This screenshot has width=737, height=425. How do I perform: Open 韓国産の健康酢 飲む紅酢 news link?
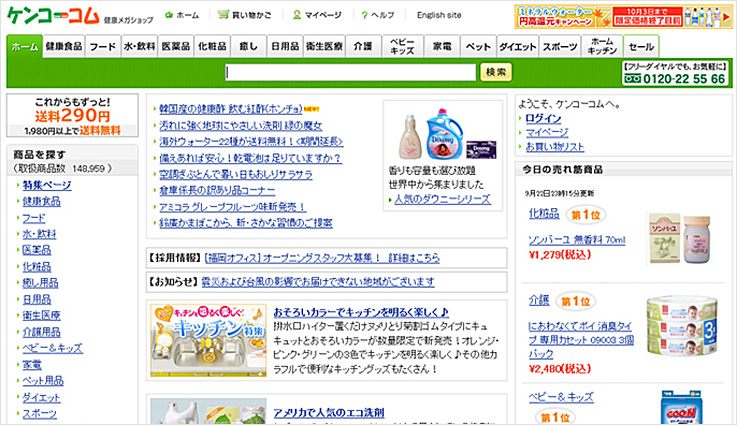tap(230, 109)
